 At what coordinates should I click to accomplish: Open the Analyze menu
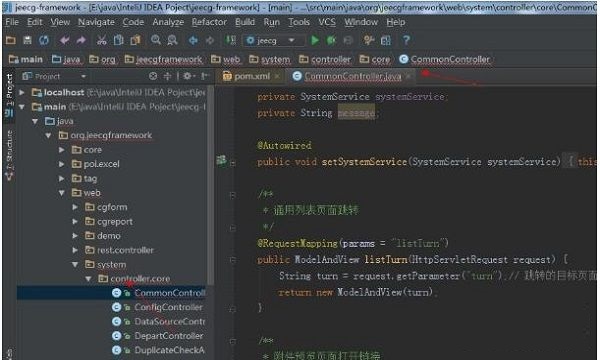(x=168, y=22)
